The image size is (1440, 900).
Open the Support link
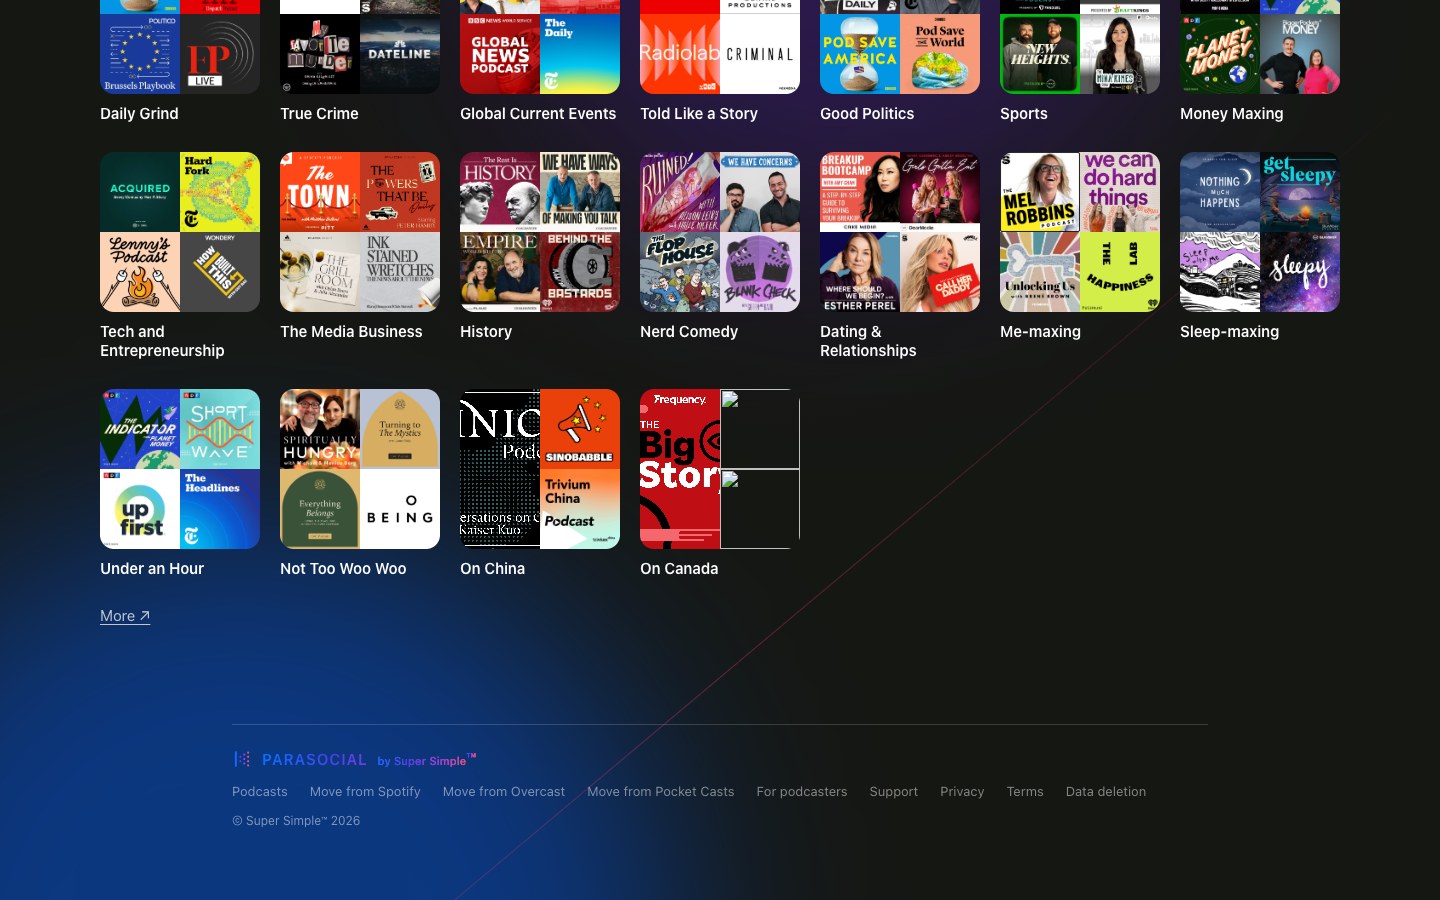[894, 791]
